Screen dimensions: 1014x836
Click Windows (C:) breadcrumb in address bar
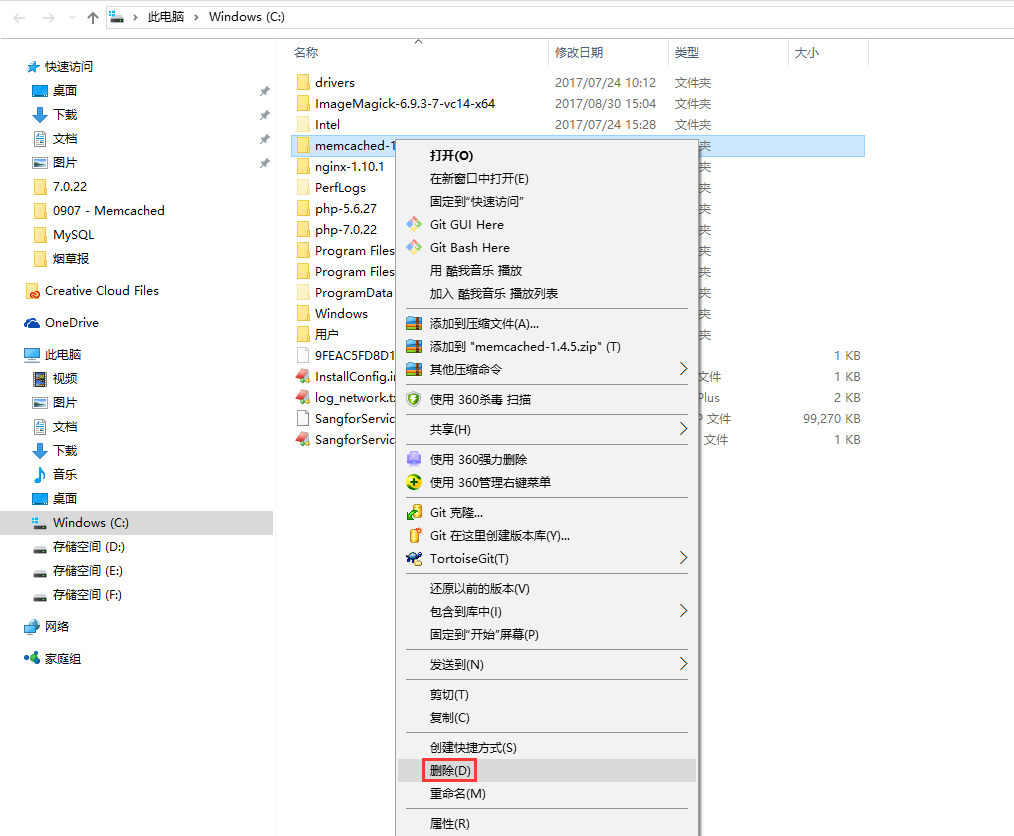click(246, 17)
